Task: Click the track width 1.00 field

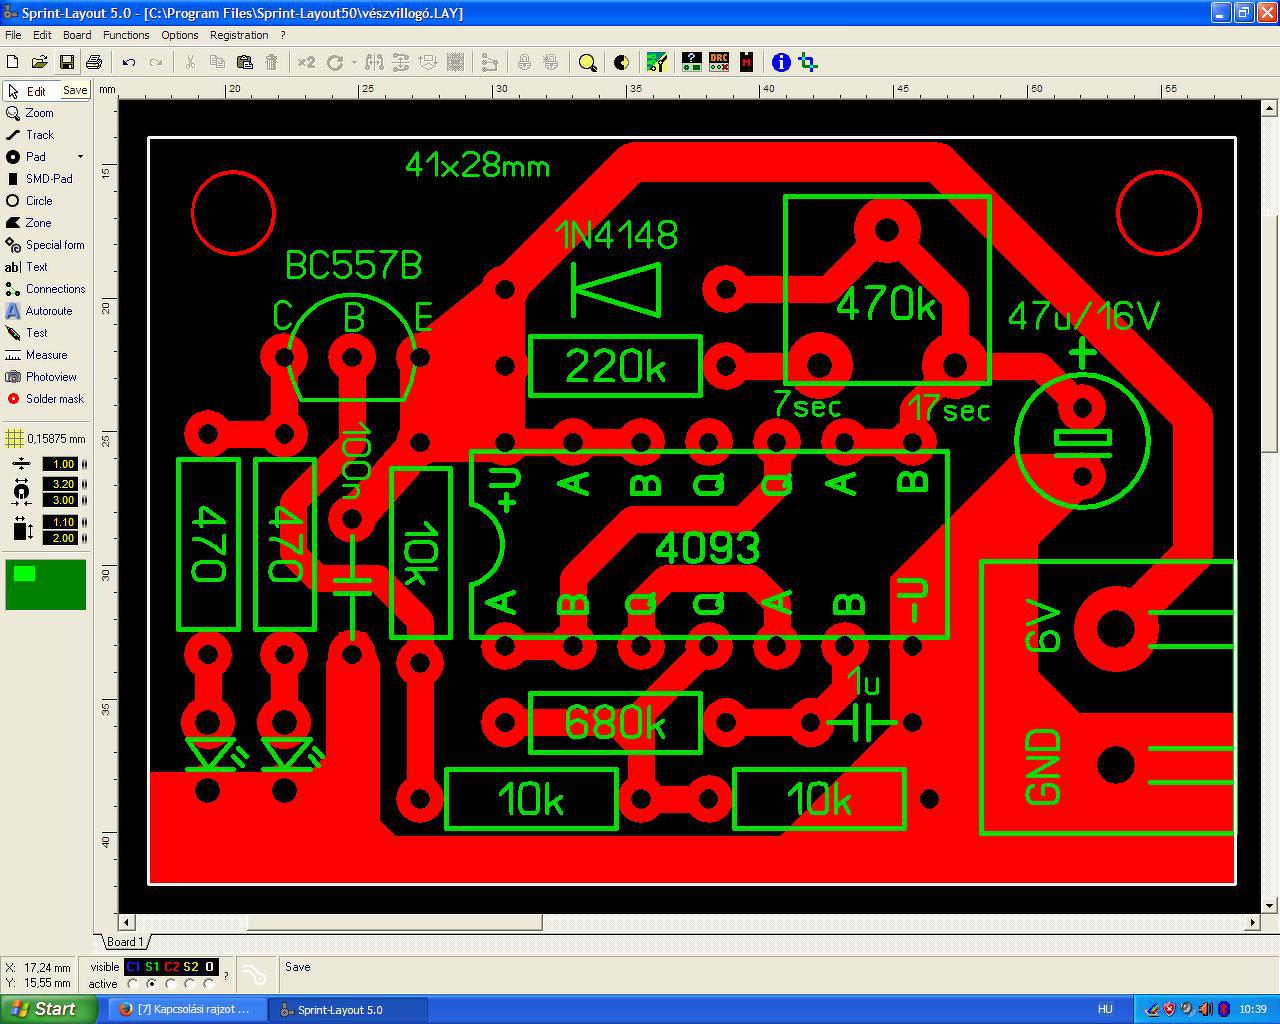Action: pyautogui.click(x=60, y=464)
